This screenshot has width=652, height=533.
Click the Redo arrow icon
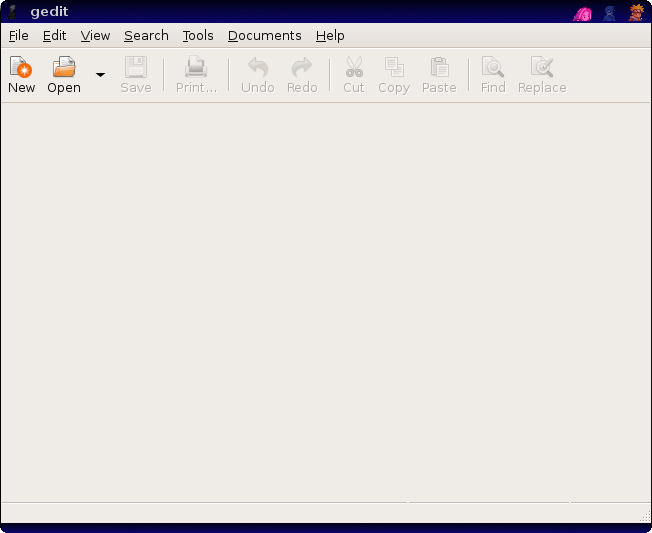click(x=302, y=67)
